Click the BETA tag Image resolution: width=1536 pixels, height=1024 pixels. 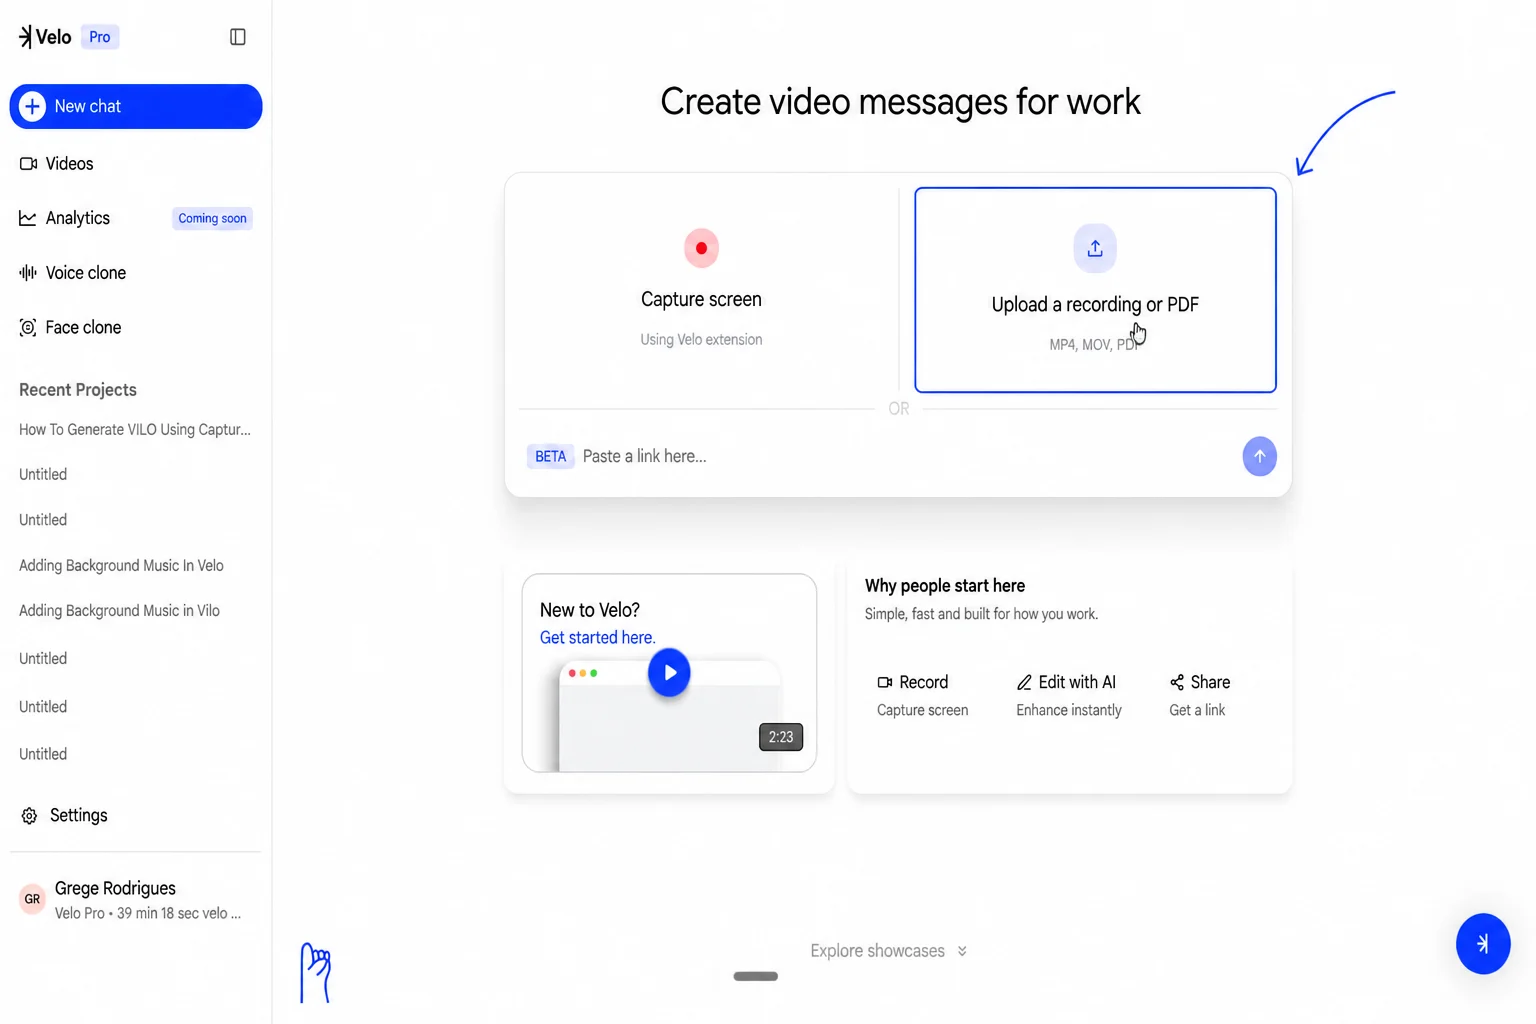550,456
